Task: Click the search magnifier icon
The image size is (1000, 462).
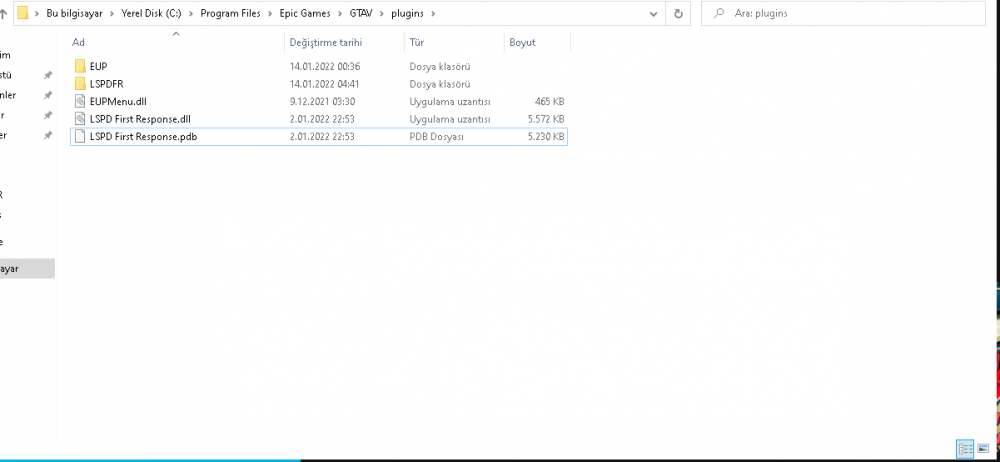Action: click(719, 13)
